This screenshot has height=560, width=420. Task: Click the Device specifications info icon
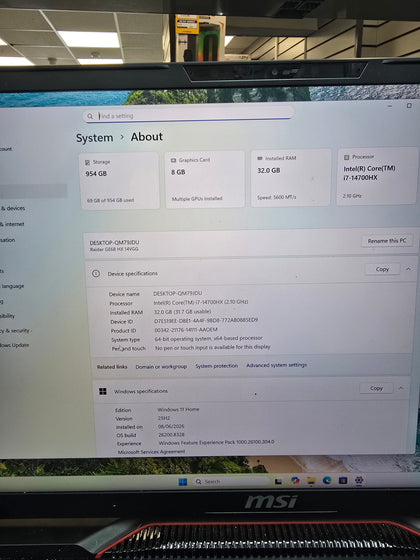pos(96,274)
